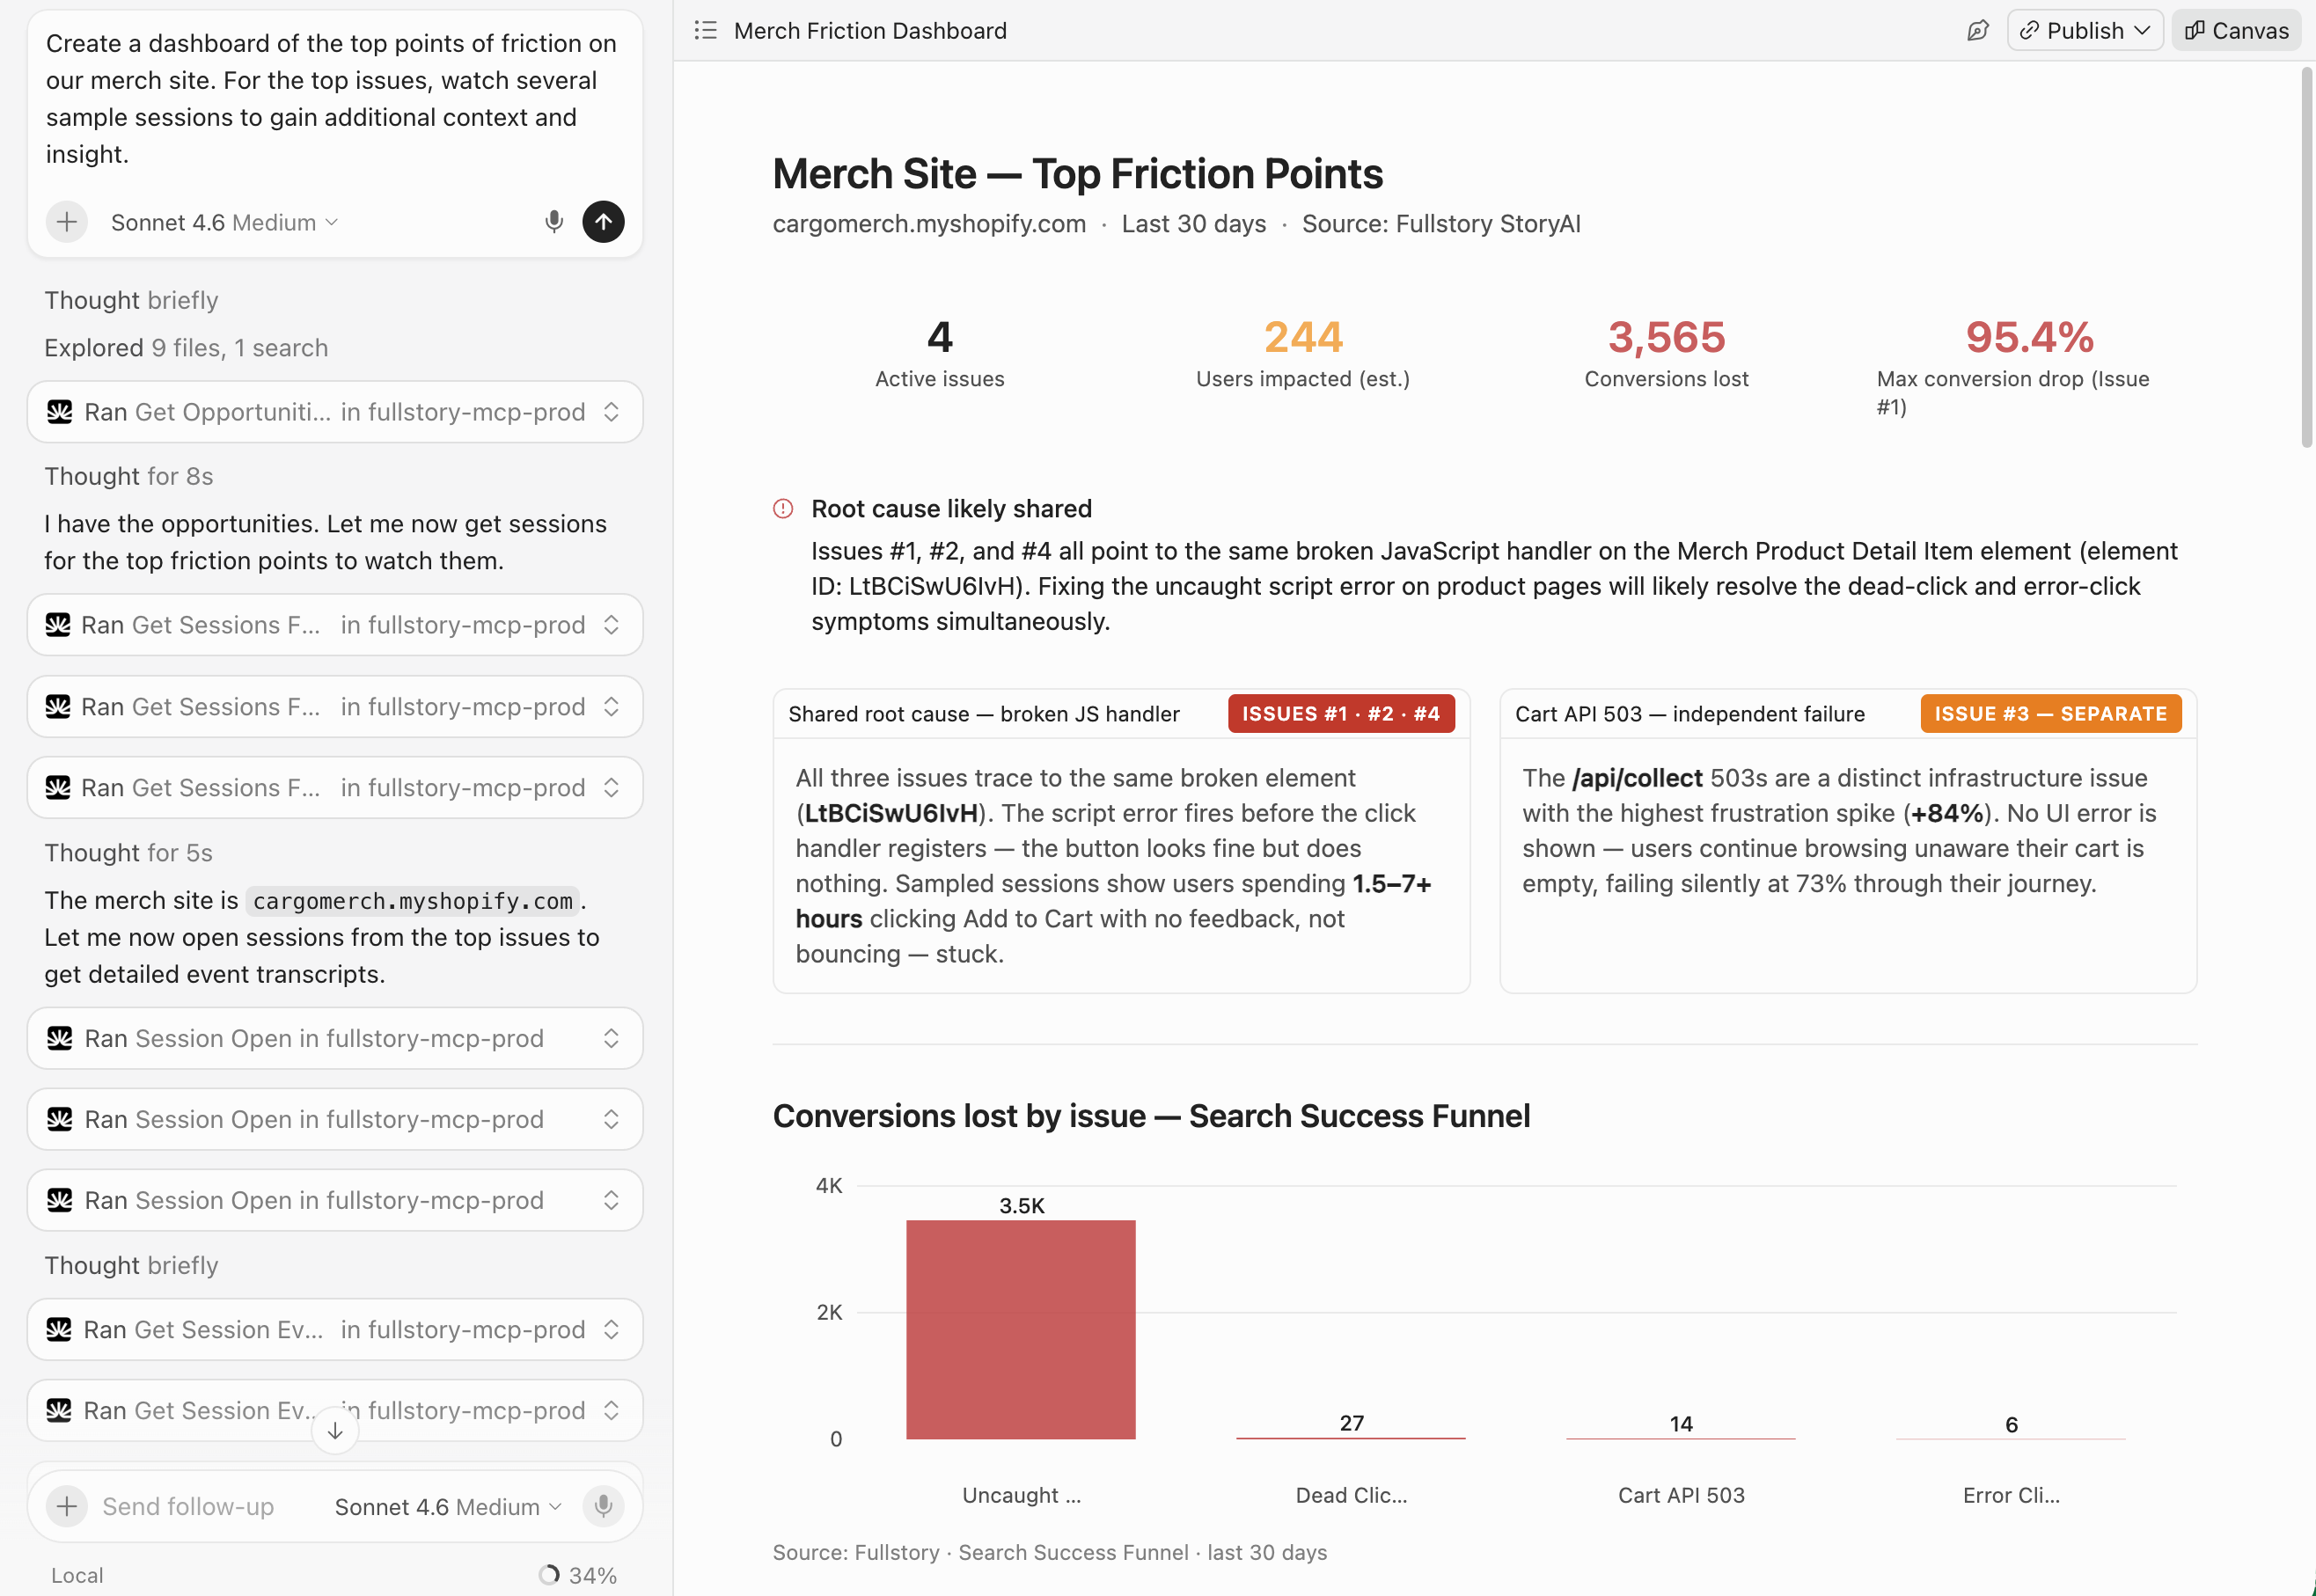Click the red alert icon beside Root cause likely shared
Image resolution: width=2316 pixels, height=1596 pixels.
click(783, 509)
